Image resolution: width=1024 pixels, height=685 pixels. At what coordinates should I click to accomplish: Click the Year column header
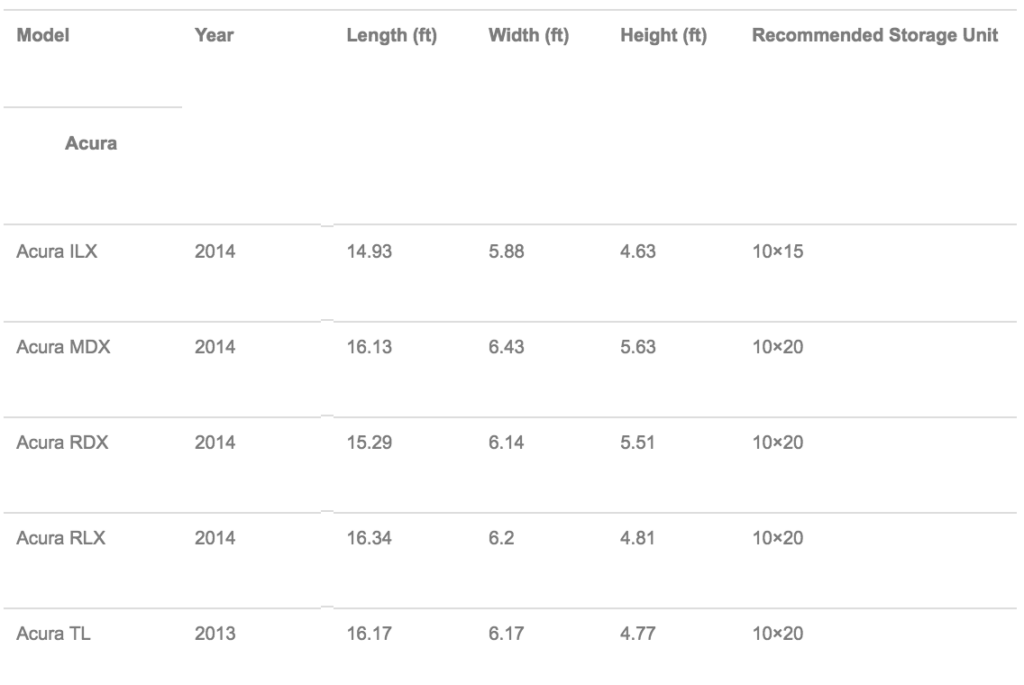214,35
